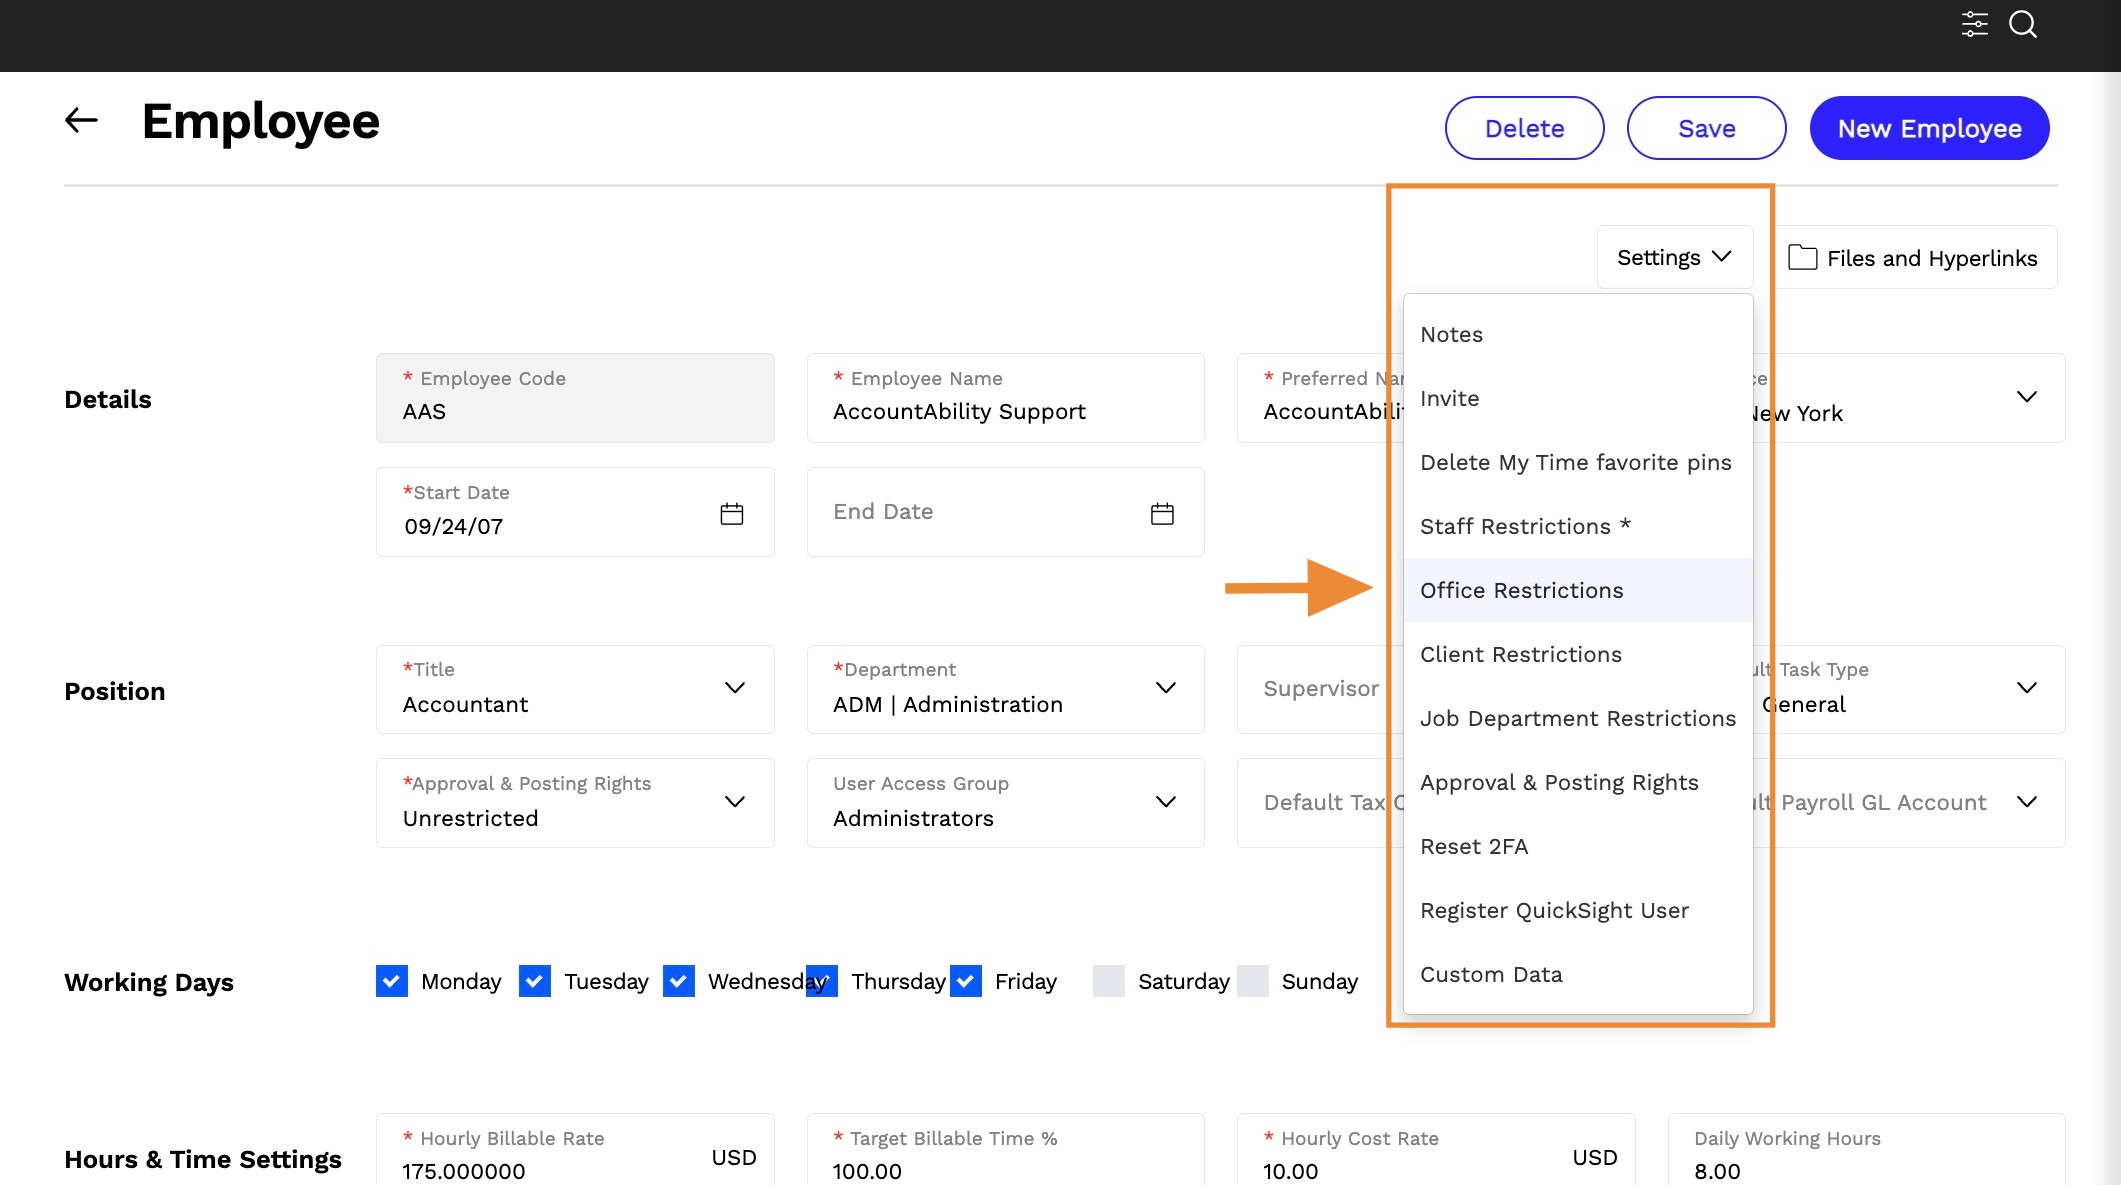Click the Default Tax Code field
This screenshot has width=2121, height=1185.
pyautogui.click(x=1320, y=803)
